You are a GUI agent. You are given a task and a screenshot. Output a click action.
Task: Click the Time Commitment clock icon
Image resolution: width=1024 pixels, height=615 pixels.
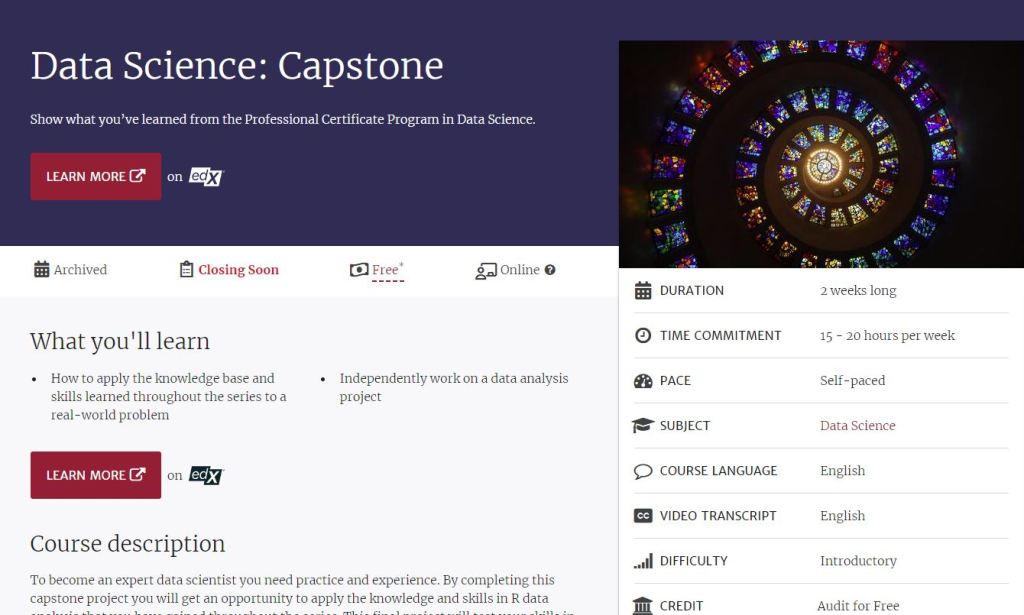click(x=643, y=335)
